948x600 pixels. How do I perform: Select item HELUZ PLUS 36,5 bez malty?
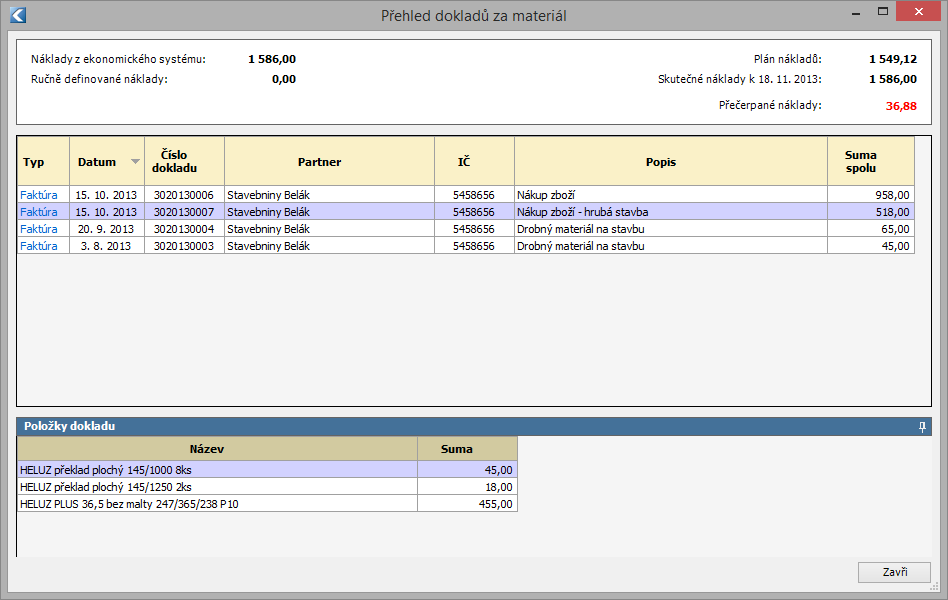tap(218, 504)
